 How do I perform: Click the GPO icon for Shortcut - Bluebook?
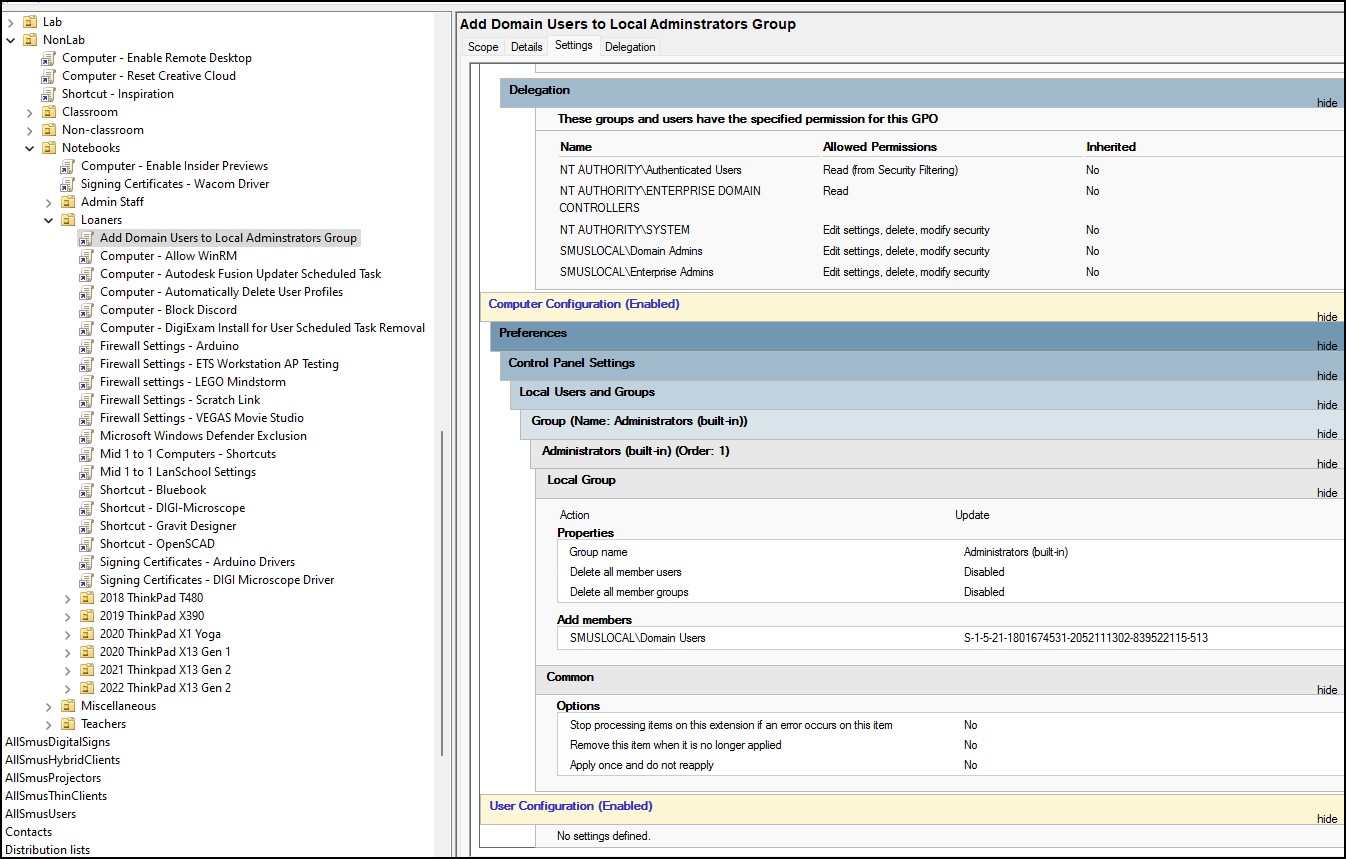(87, 490)
